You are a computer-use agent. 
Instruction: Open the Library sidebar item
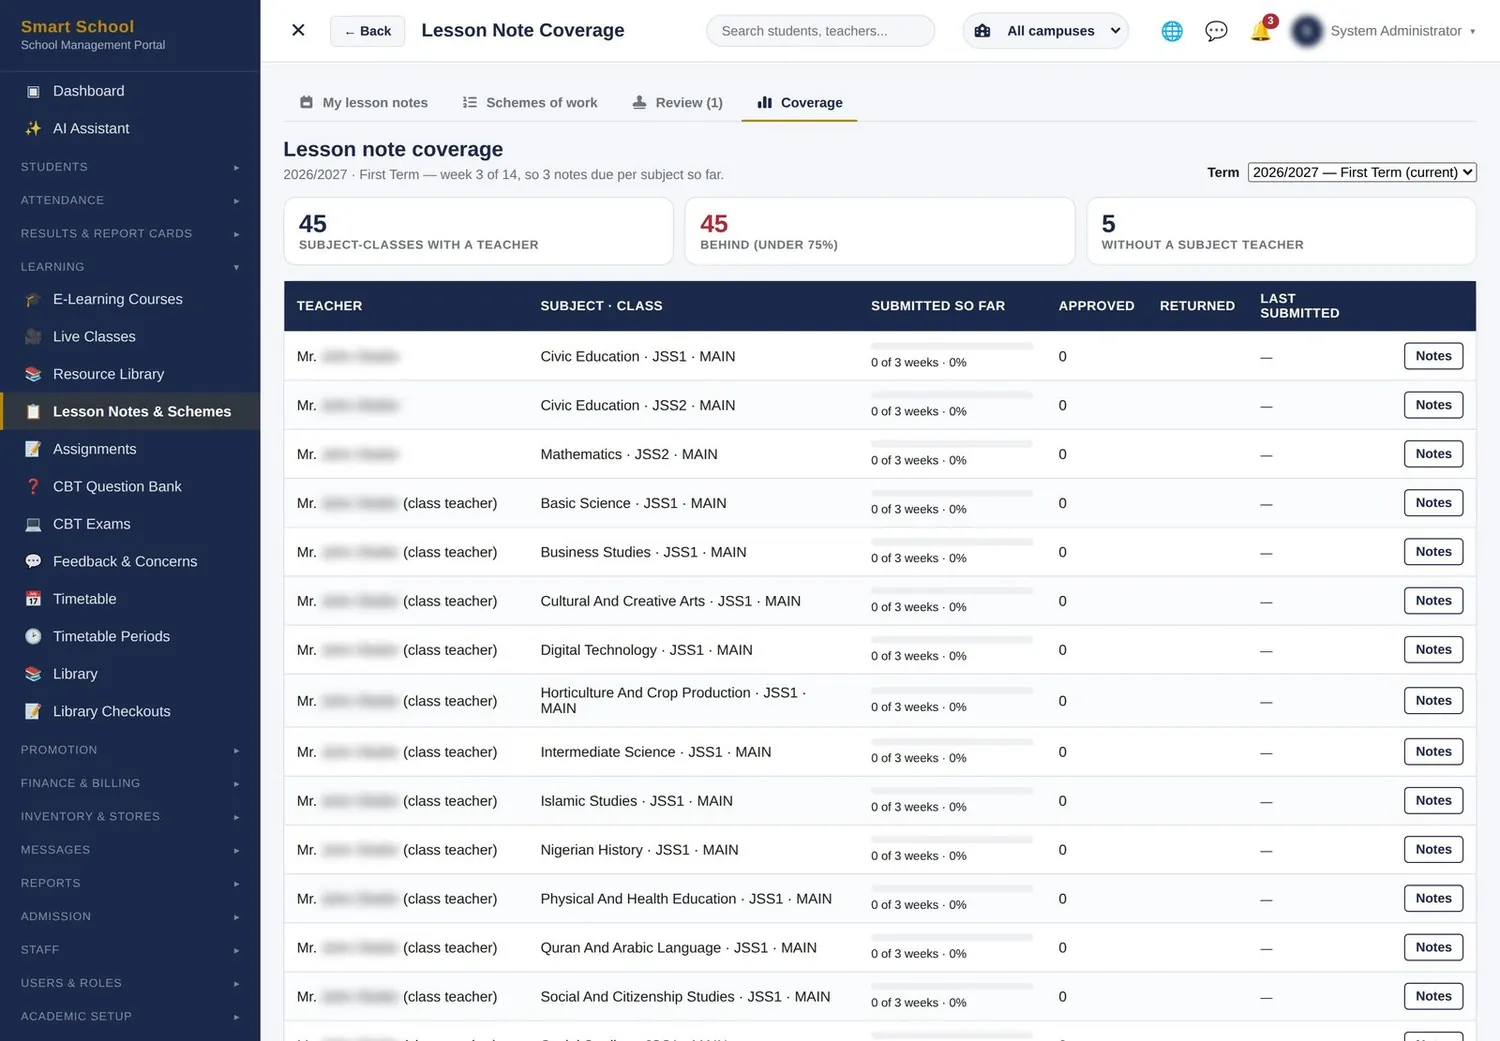(x=130, y=674)
